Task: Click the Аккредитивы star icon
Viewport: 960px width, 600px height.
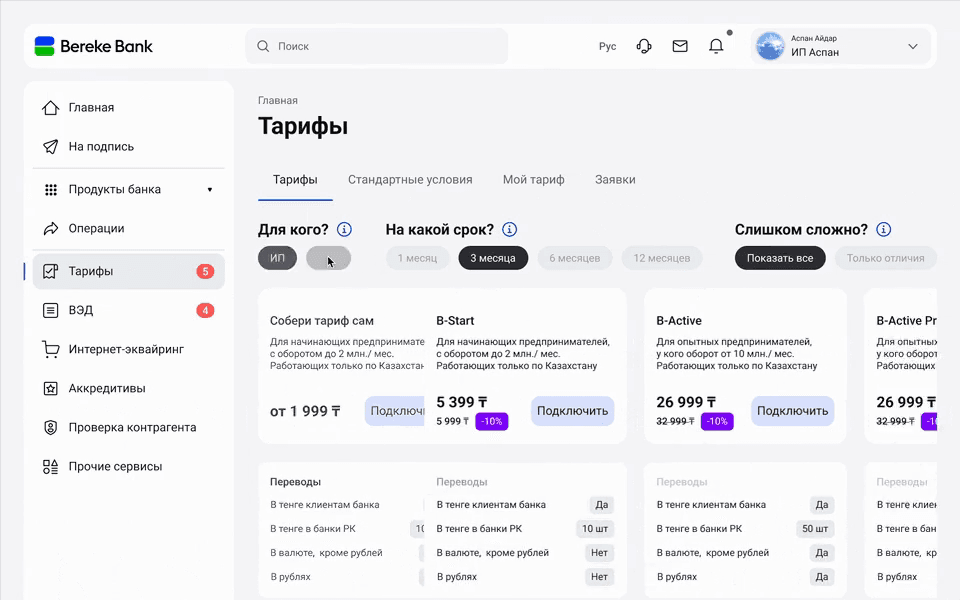Action: (x=51, y=389)
